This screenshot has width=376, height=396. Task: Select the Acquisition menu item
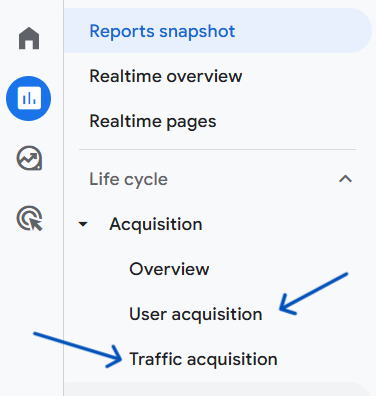point(156,224)
